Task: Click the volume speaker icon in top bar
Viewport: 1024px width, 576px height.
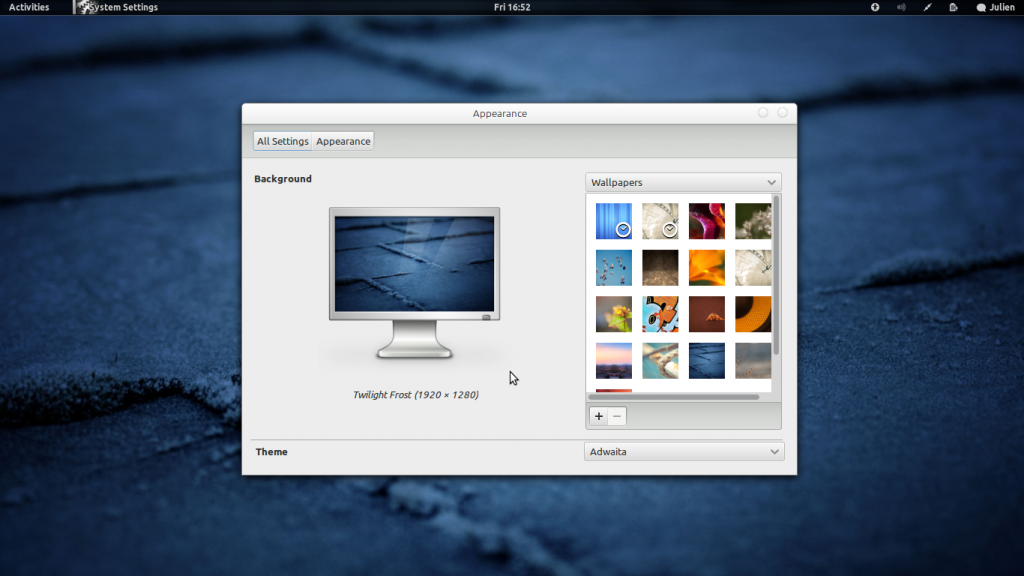Action: pyautogui.click(x=901, y=7)
